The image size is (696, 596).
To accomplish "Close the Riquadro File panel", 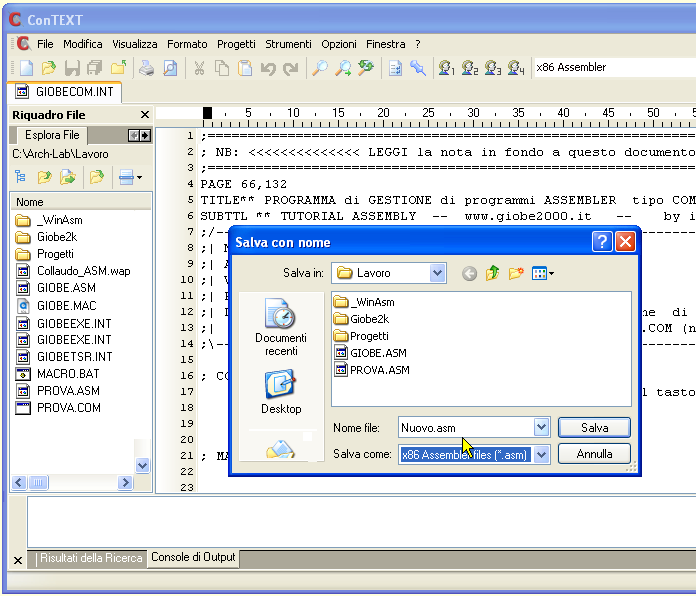I will [x=145, y=115].
